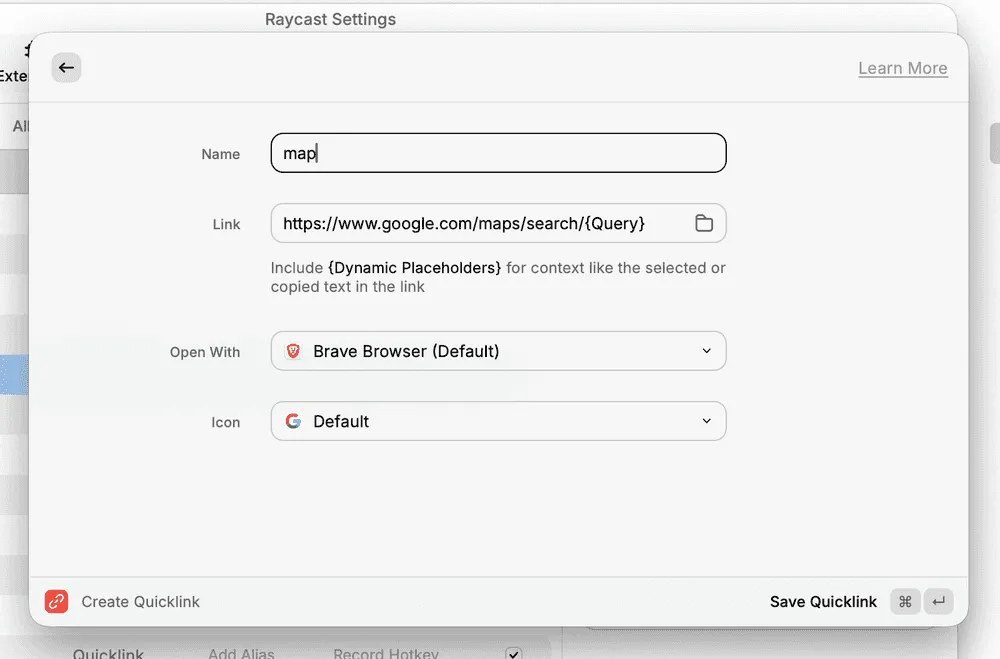Click the Google G icon
1000x659 pixels.
pyautogui.click(x=293, y=421)
